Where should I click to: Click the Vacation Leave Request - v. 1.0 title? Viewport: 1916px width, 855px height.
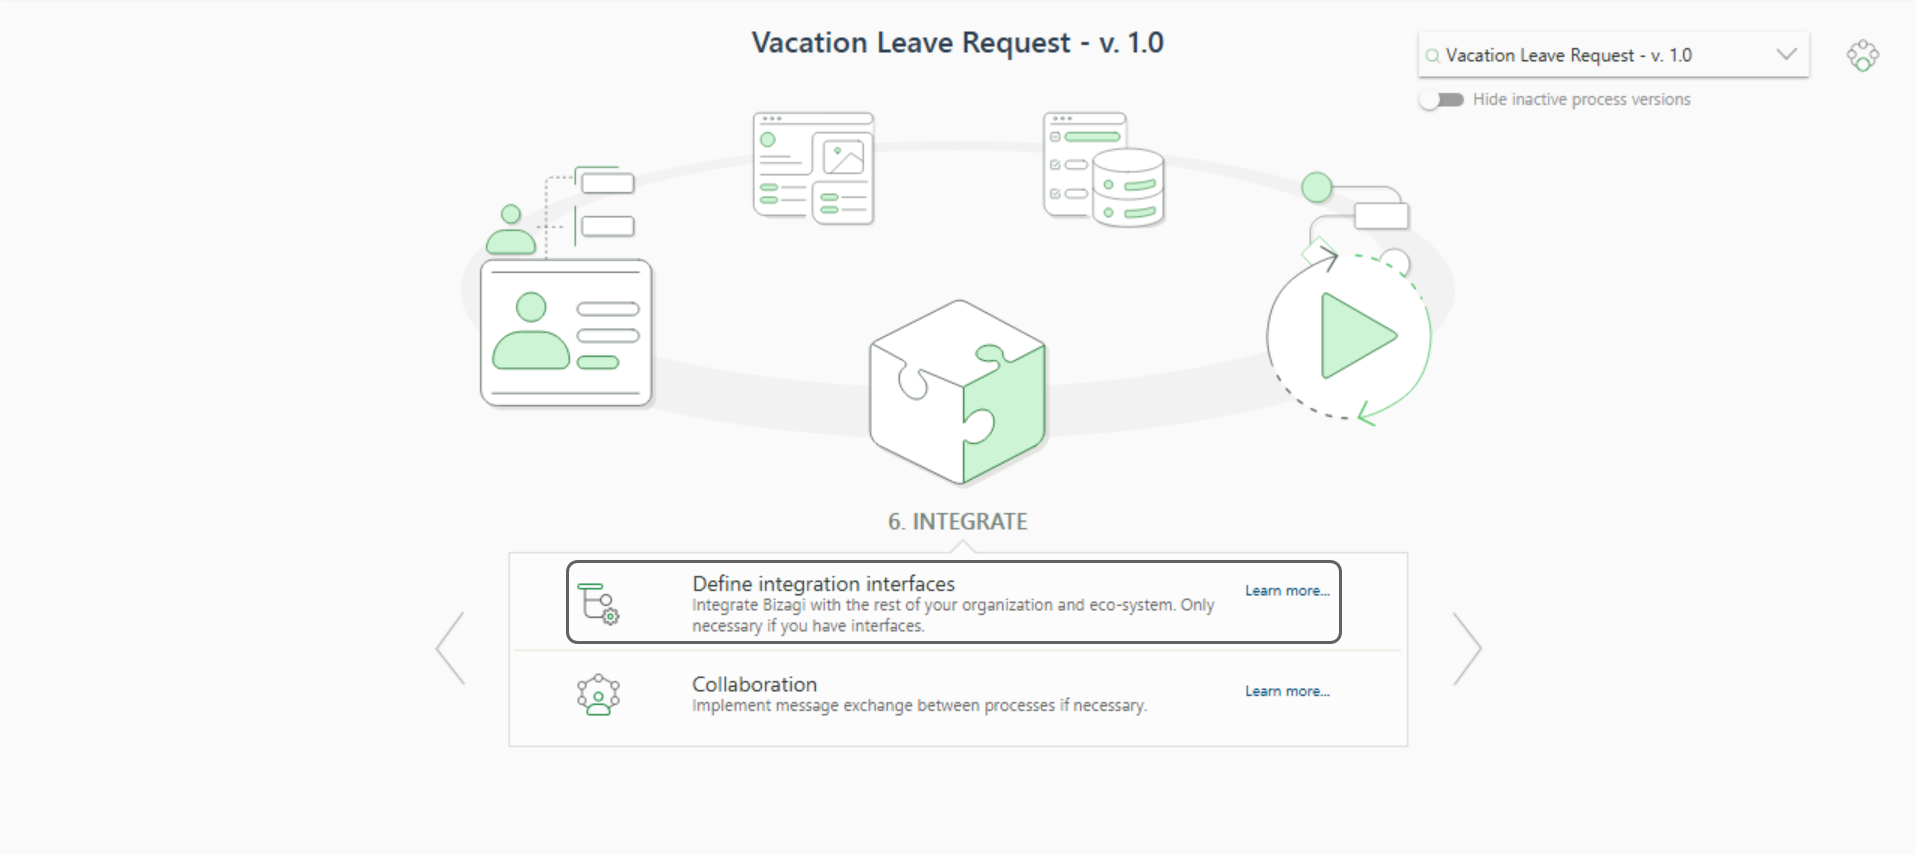(958, 43)
